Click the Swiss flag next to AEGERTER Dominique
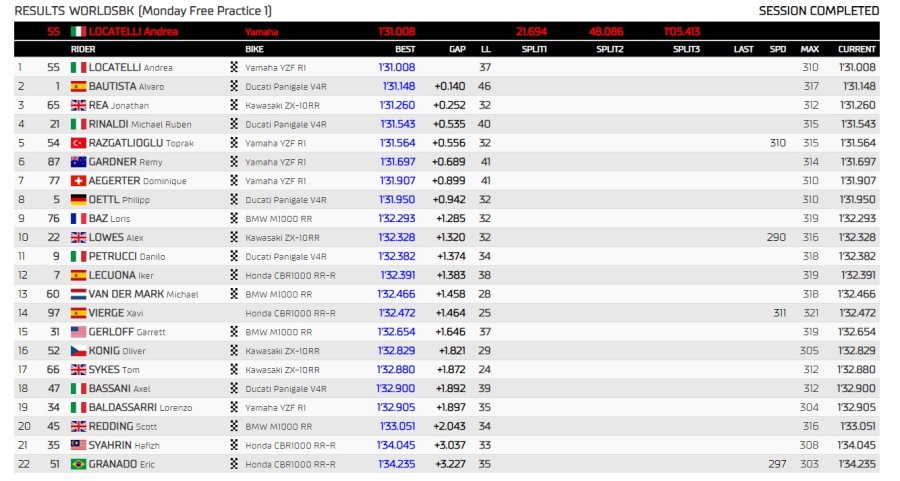Viewport: 900px width, 481px height. point(78,181)
